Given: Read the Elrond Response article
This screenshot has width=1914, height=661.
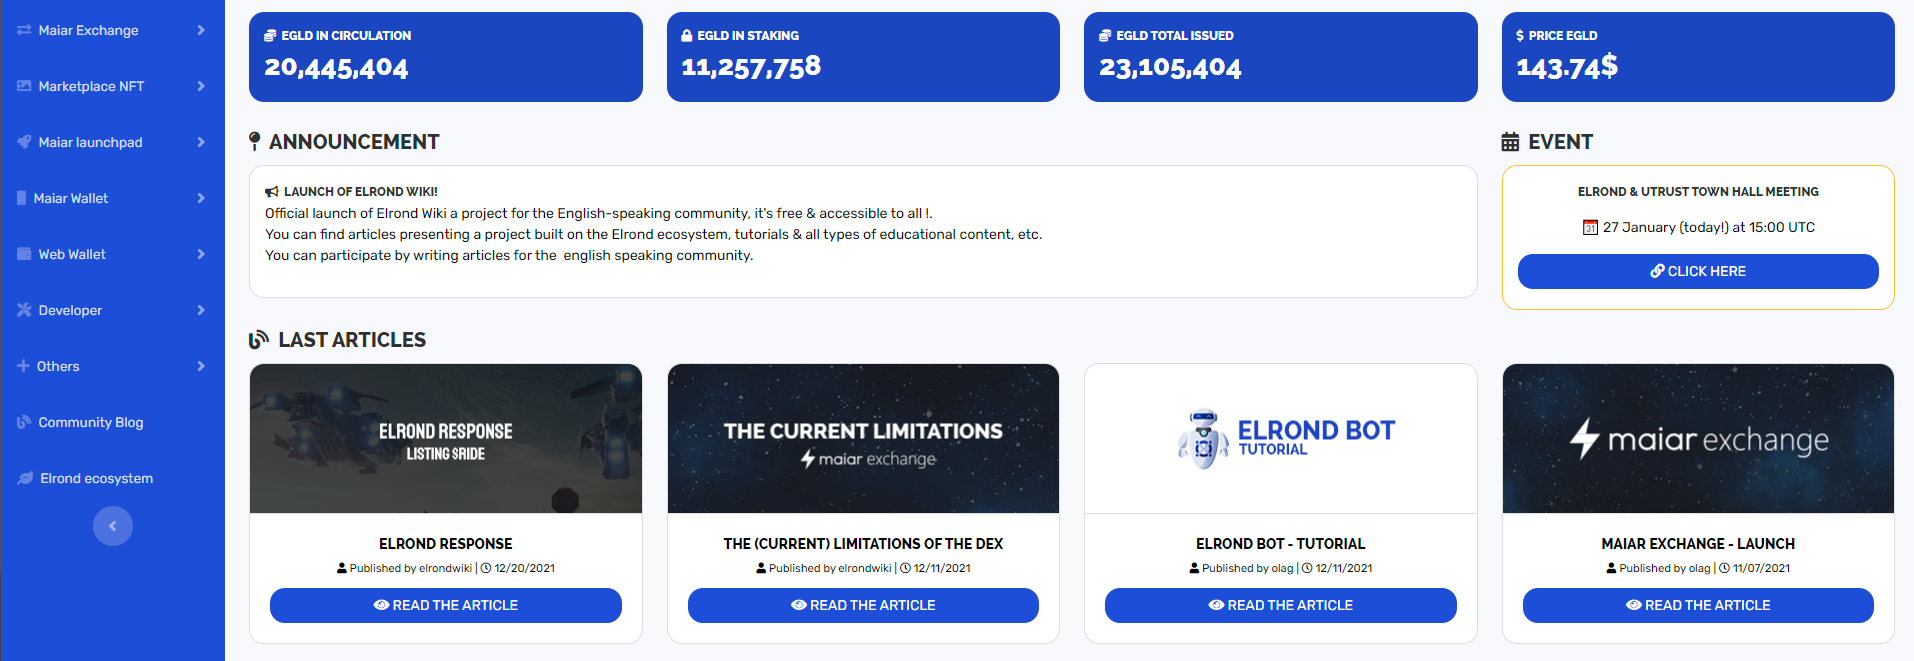Looking at the screenshot, I should pos(446,605).
